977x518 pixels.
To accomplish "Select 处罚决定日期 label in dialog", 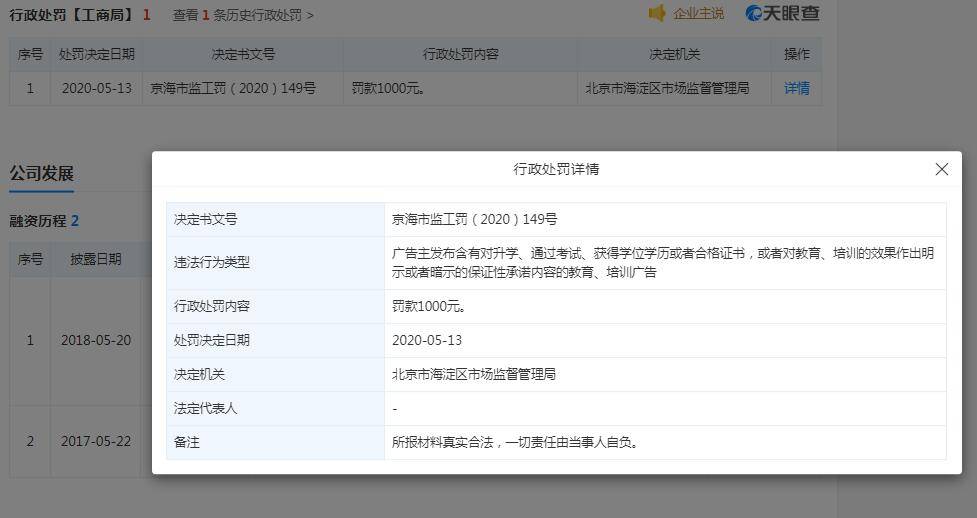I will click(x=212, y=340).
